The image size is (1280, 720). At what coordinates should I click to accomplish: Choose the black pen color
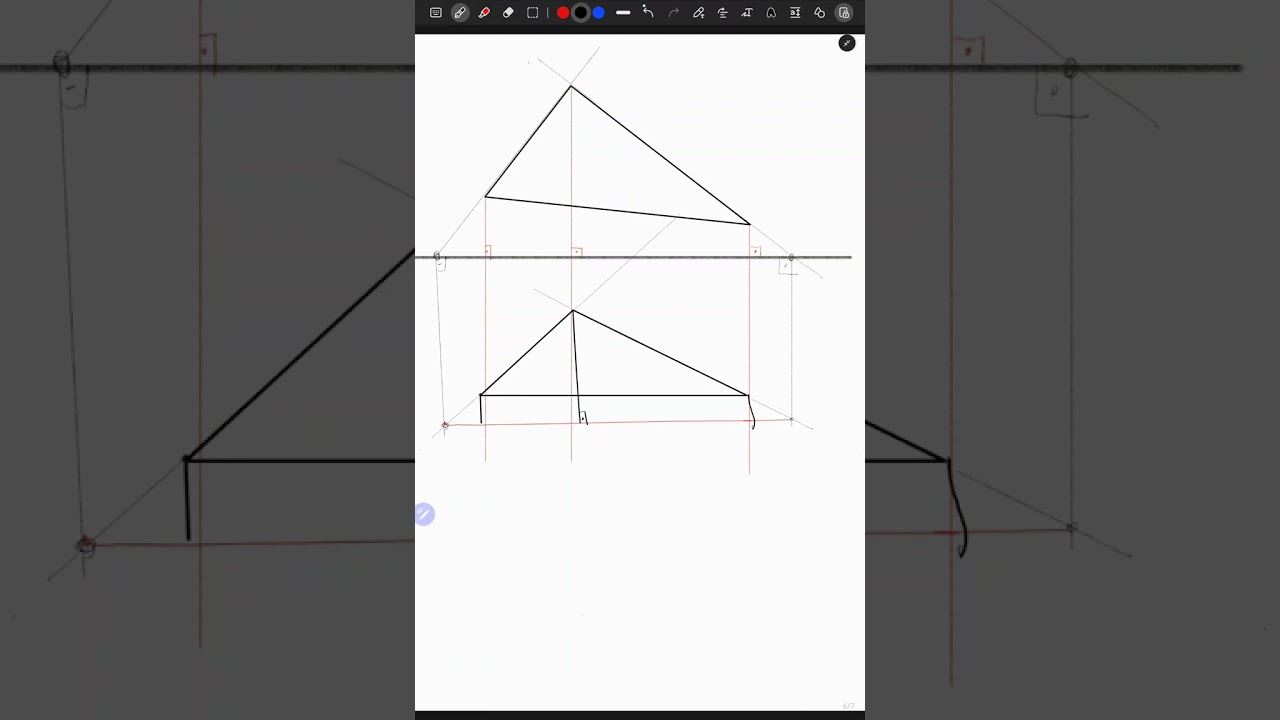click(580, 13)
